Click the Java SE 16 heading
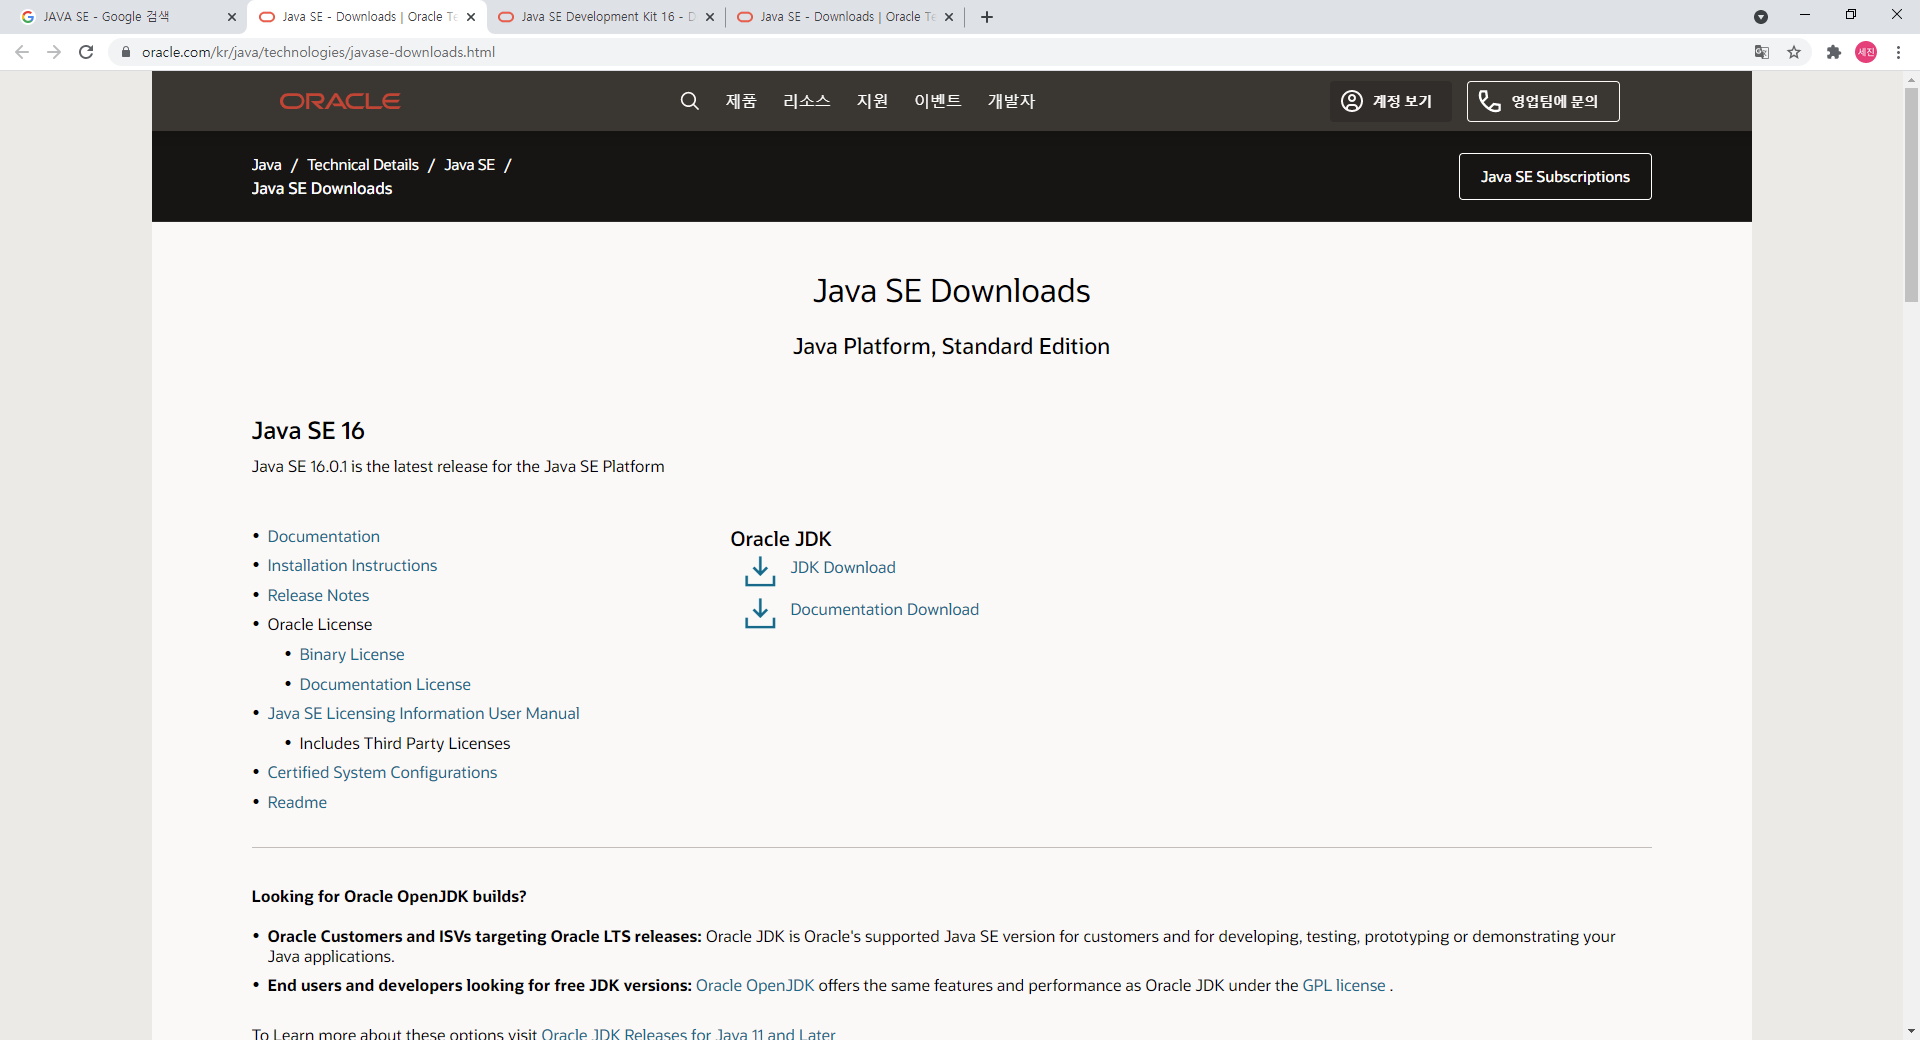The width and height of the screenshot is (1920, 1040). coord(308,431)
